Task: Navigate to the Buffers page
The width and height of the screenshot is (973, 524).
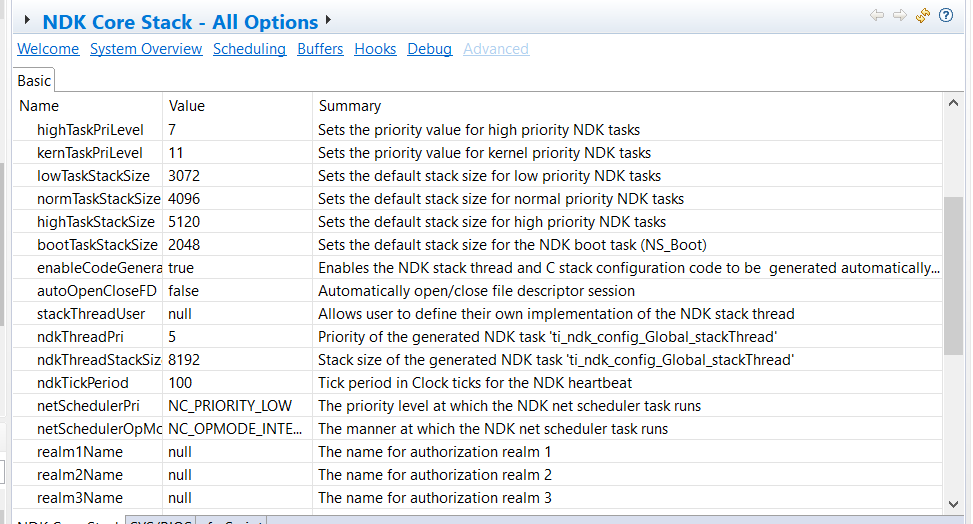Action: click(x=320, y=49)
